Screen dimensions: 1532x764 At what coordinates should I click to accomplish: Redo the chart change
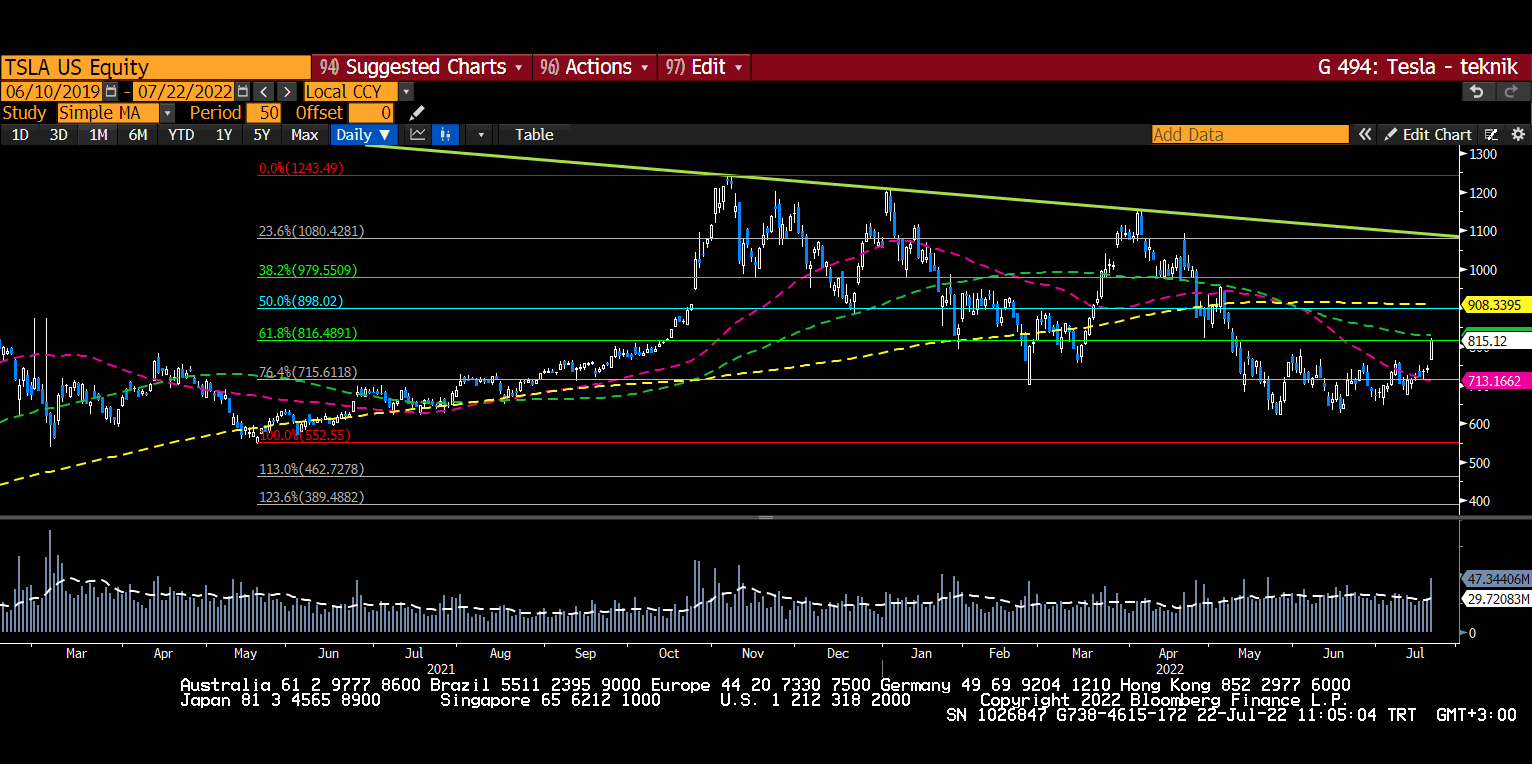(x=1510, y=91)
